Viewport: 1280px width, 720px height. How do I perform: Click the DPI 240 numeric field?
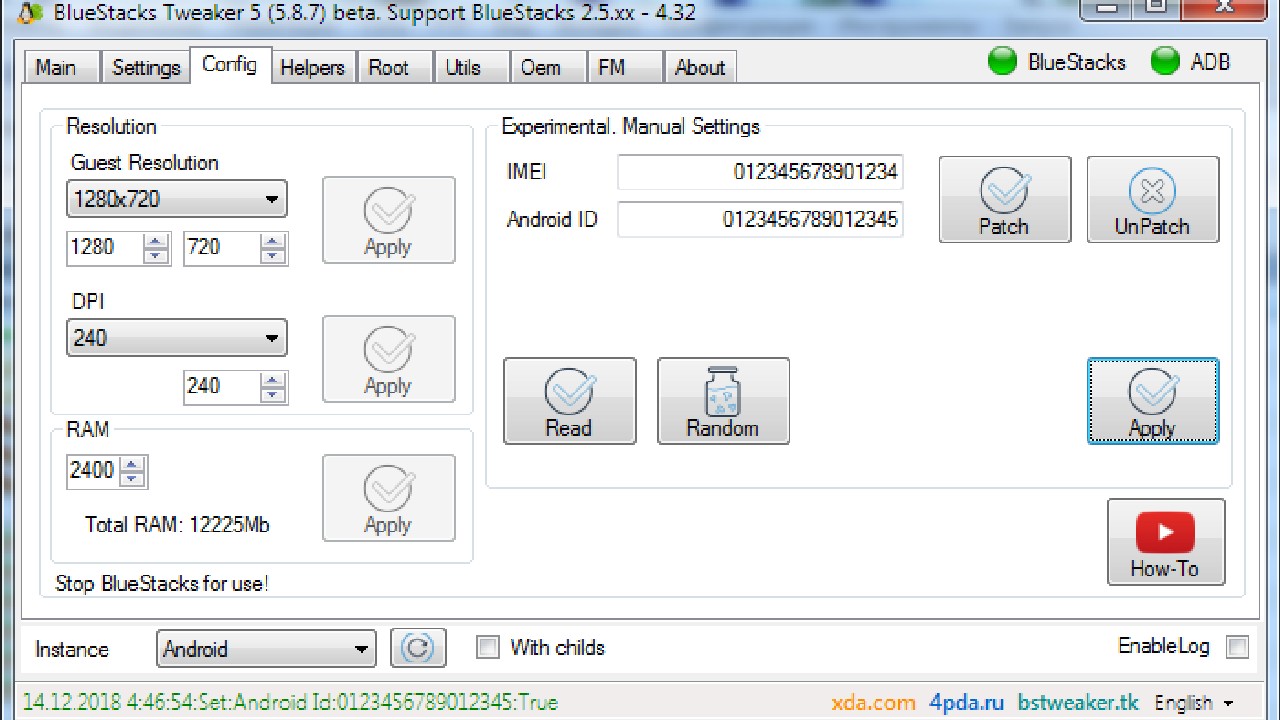223,387
